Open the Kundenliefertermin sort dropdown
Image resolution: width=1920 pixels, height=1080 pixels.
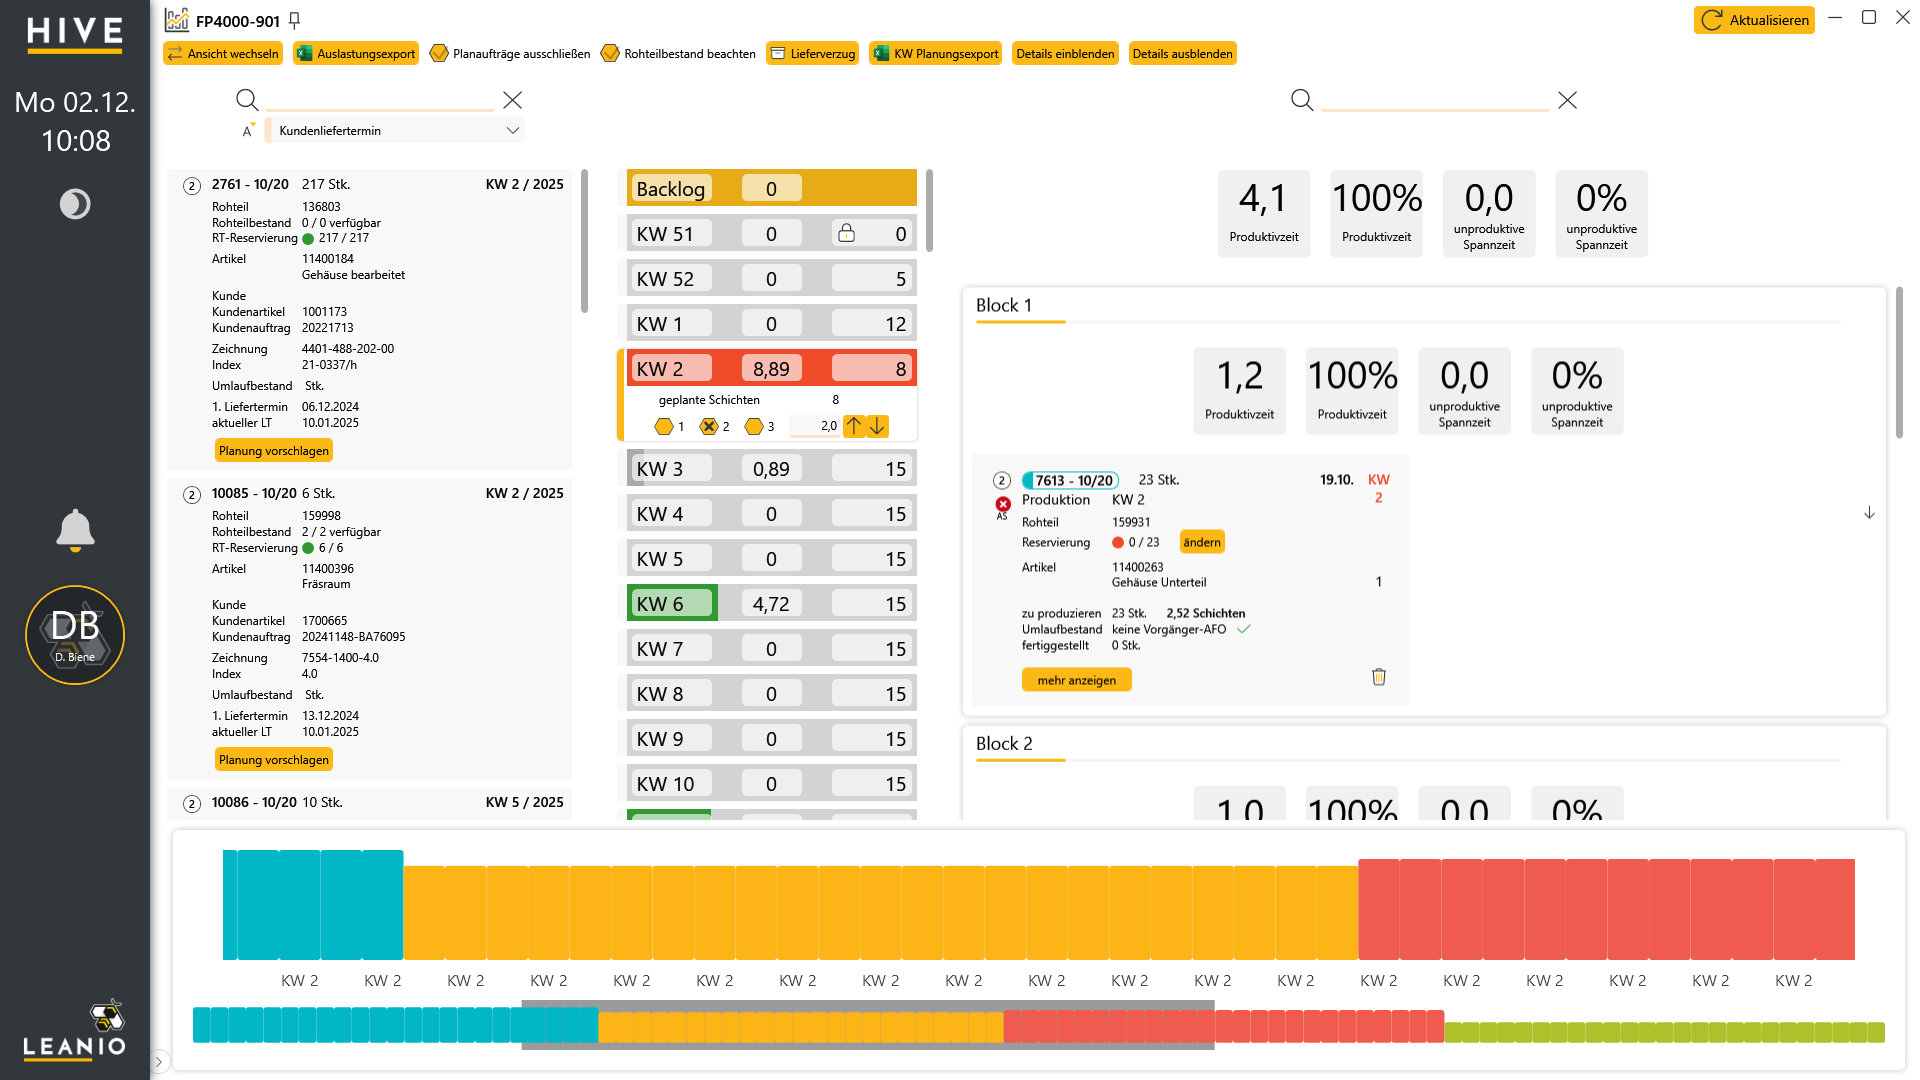[397, 130]
